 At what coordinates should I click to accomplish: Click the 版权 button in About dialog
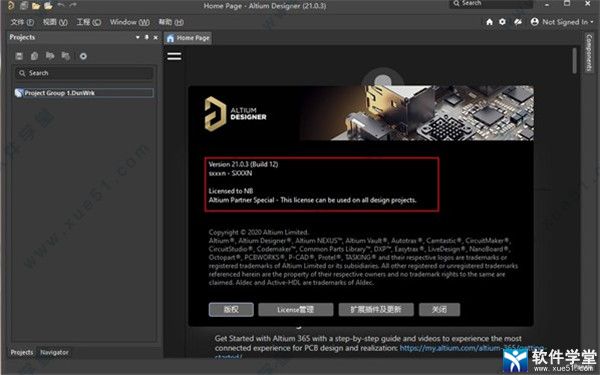click(x=231, y=310)
